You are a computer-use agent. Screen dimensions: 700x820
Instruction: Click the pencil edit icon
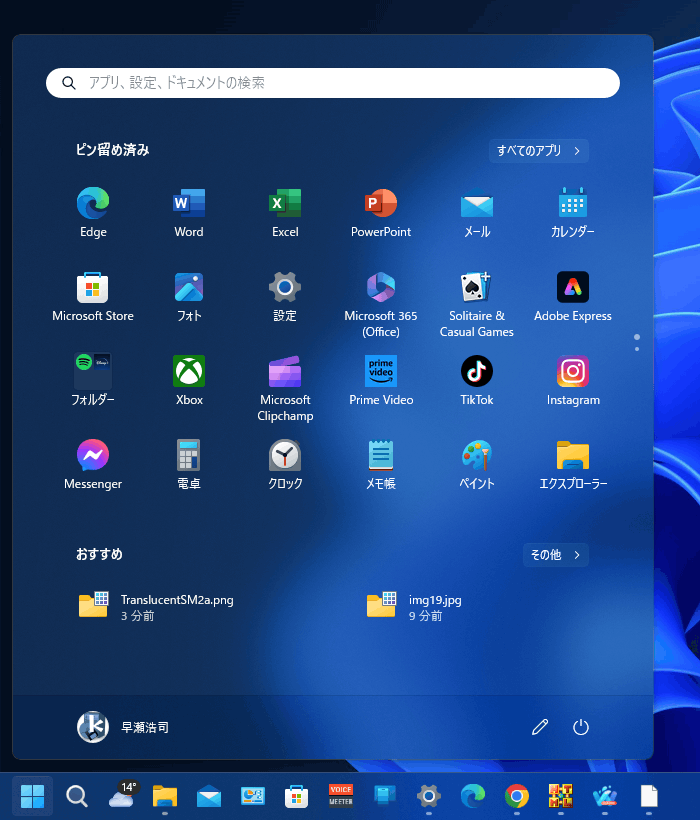(540, 727)
